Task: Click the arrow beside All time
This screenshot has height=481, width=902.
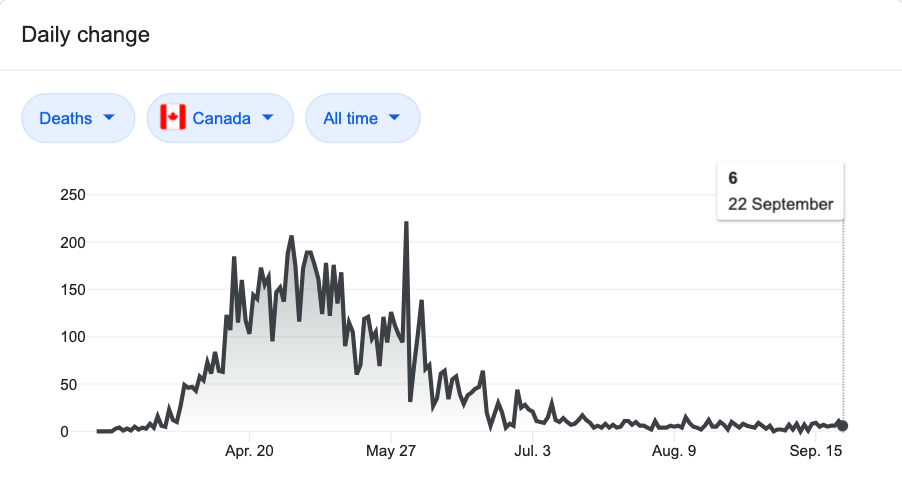Action: click(x=394, y=117)
